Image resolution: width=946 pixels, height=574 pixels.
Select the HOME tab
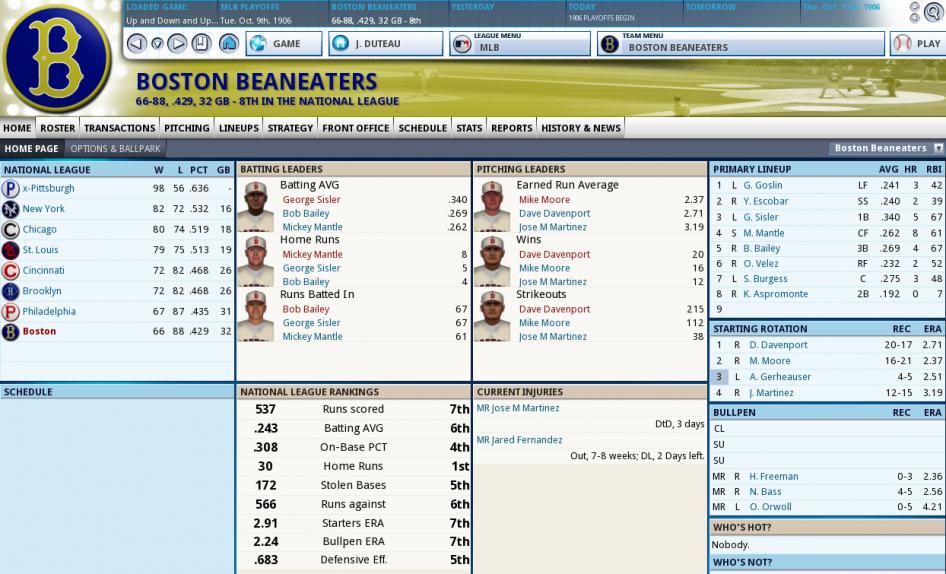[x=17, y=128]
